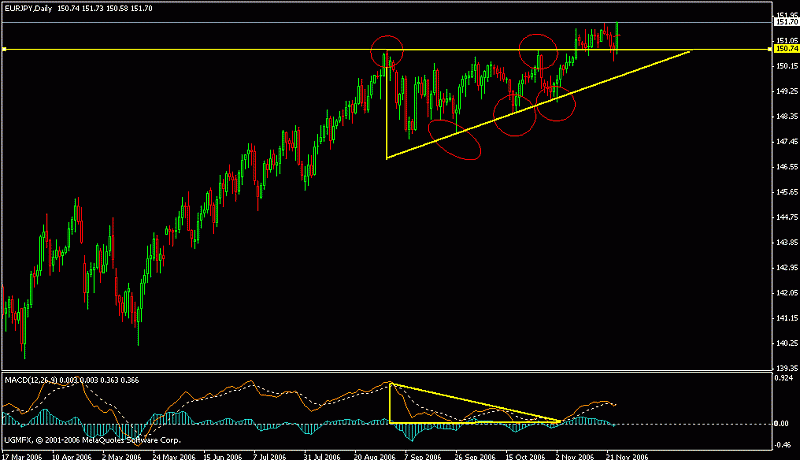Click the 17 Mar 2006 date label
The image size is (800, 460).
point(22,454)
